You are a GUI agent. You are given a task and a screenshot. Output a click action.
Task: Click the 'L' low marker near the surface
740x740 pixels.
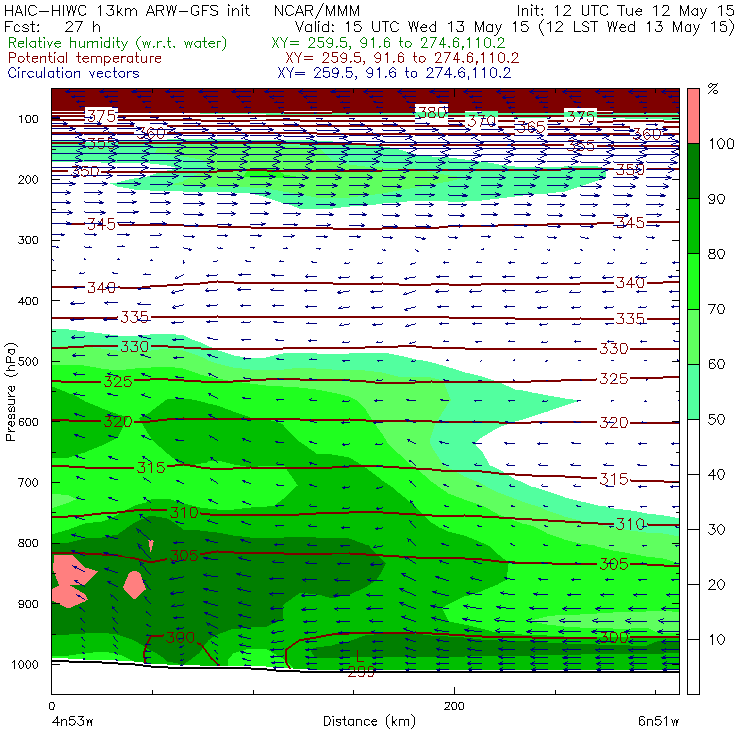coord(359,656)
